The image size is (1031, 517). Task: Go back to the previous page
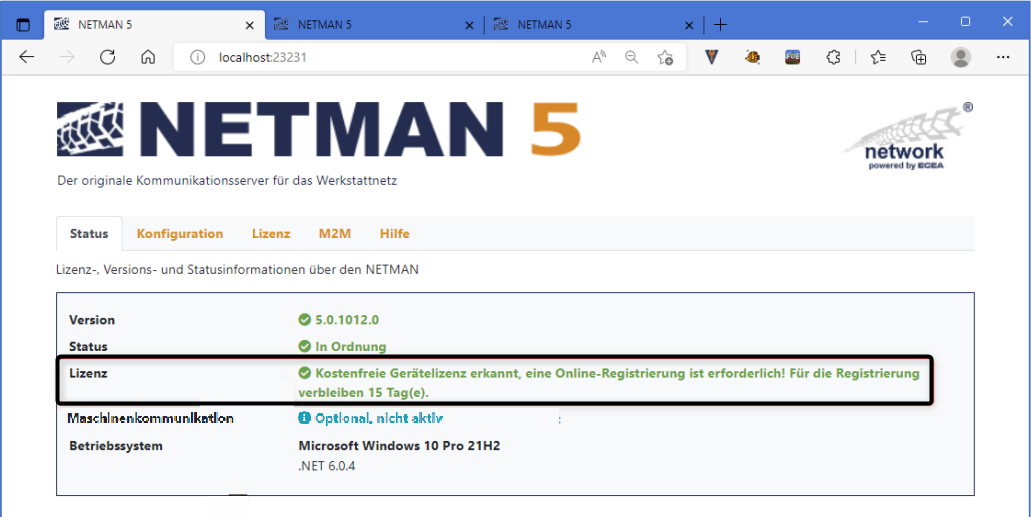point(26,57)
